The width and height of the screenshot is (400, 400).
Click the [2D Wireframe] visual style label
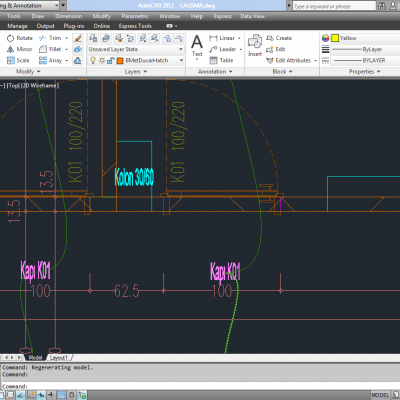40,86
